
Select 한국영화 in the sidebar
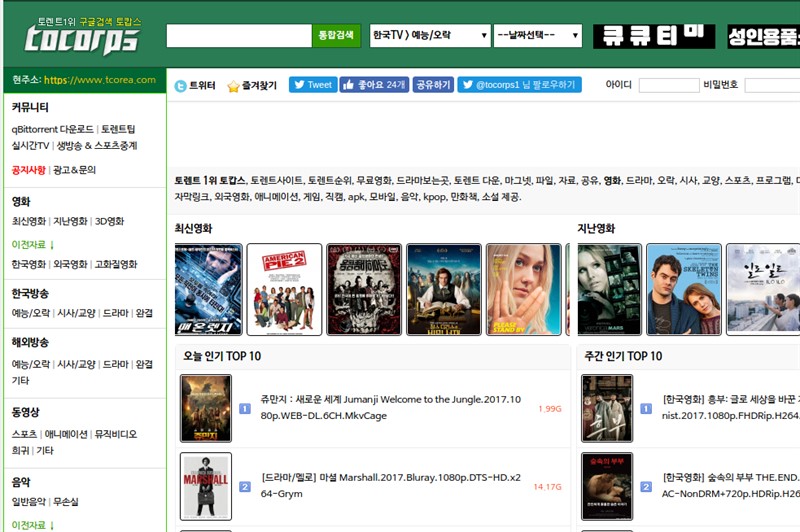pyautogui.click(x=29, y=264)
